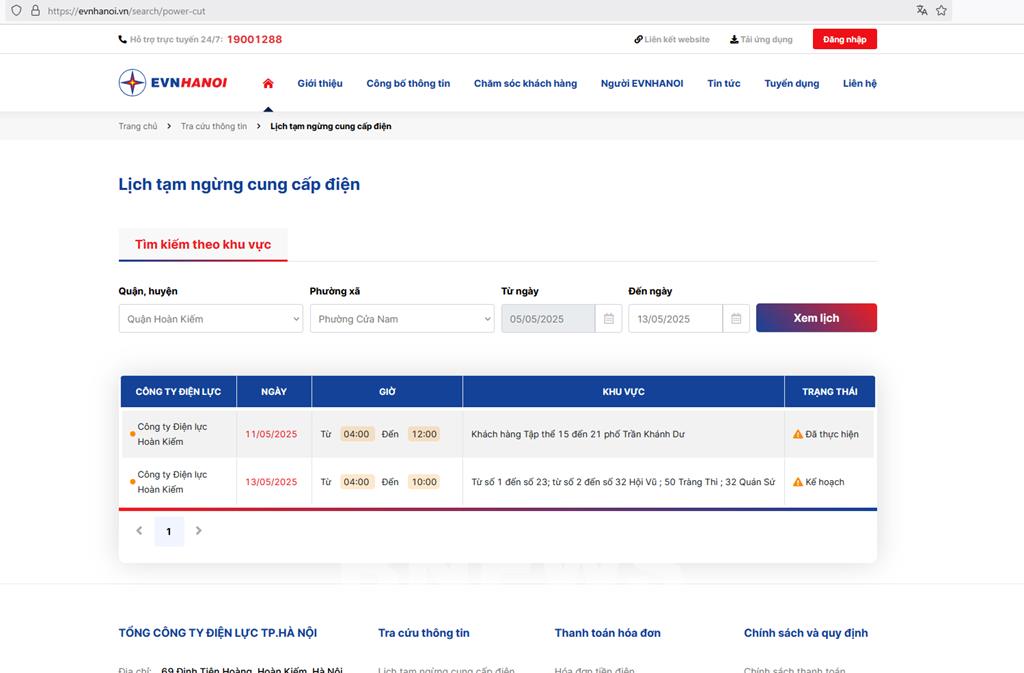Open the Người EVNHANOI menu
Screen dimensions: 1024x673
click(x=642, y=84)
